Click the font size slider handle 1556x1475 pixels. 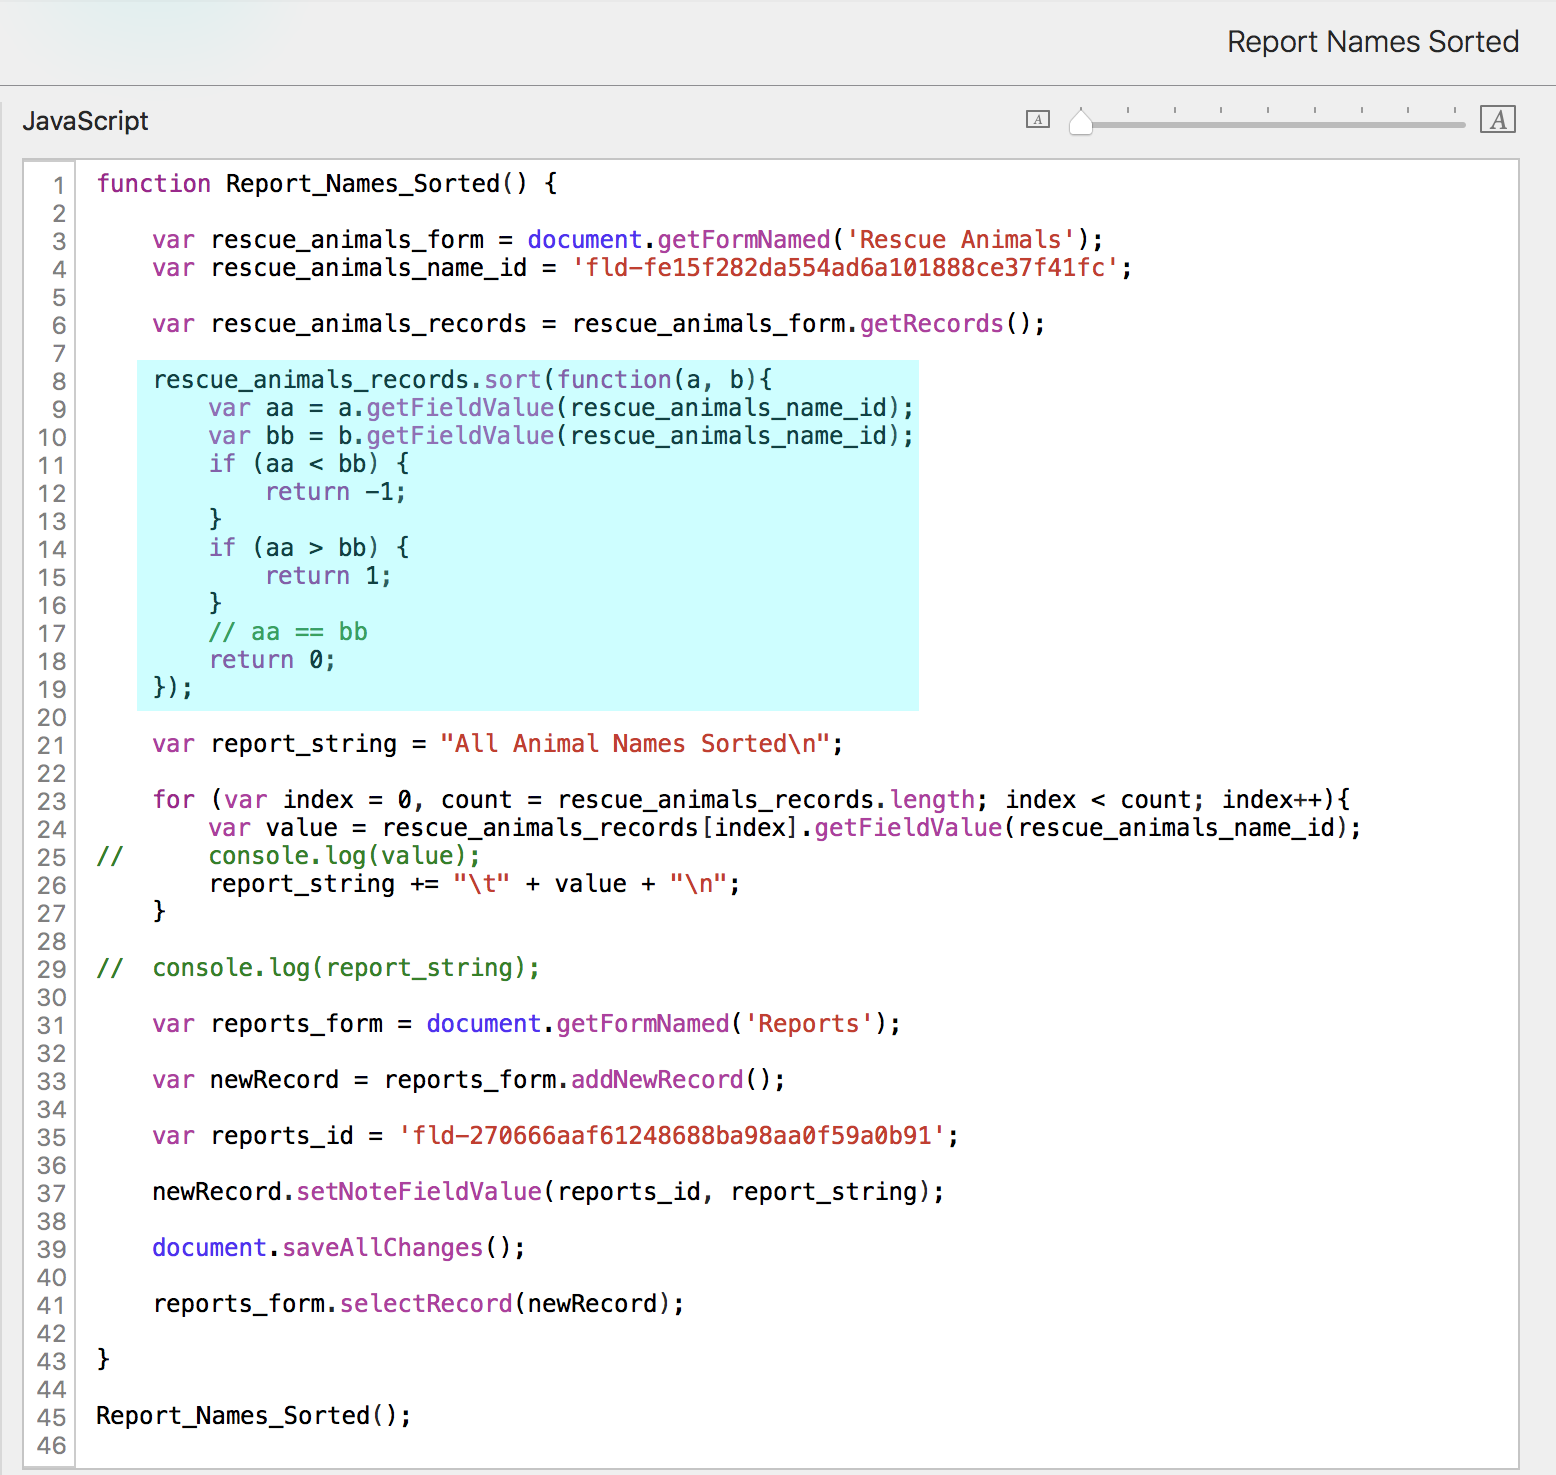coord(1080,122)
